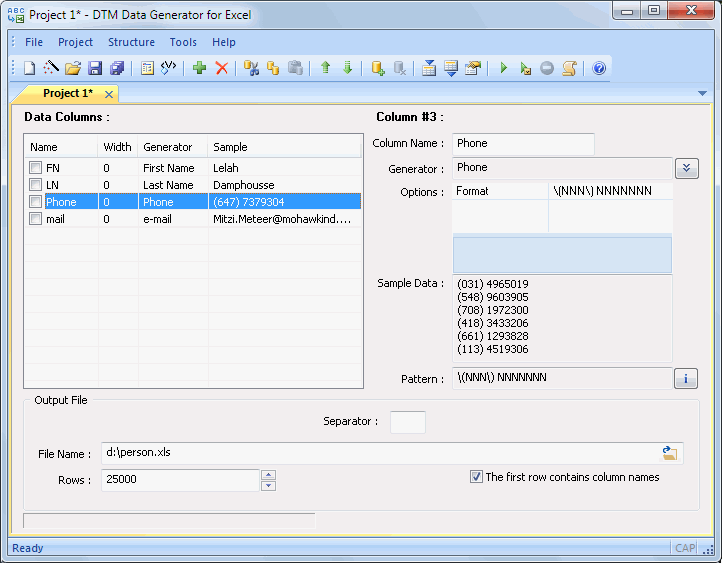Copy the column with the yellow cylinders icon
Screen dimensions: 722x563
click(273, 68)
